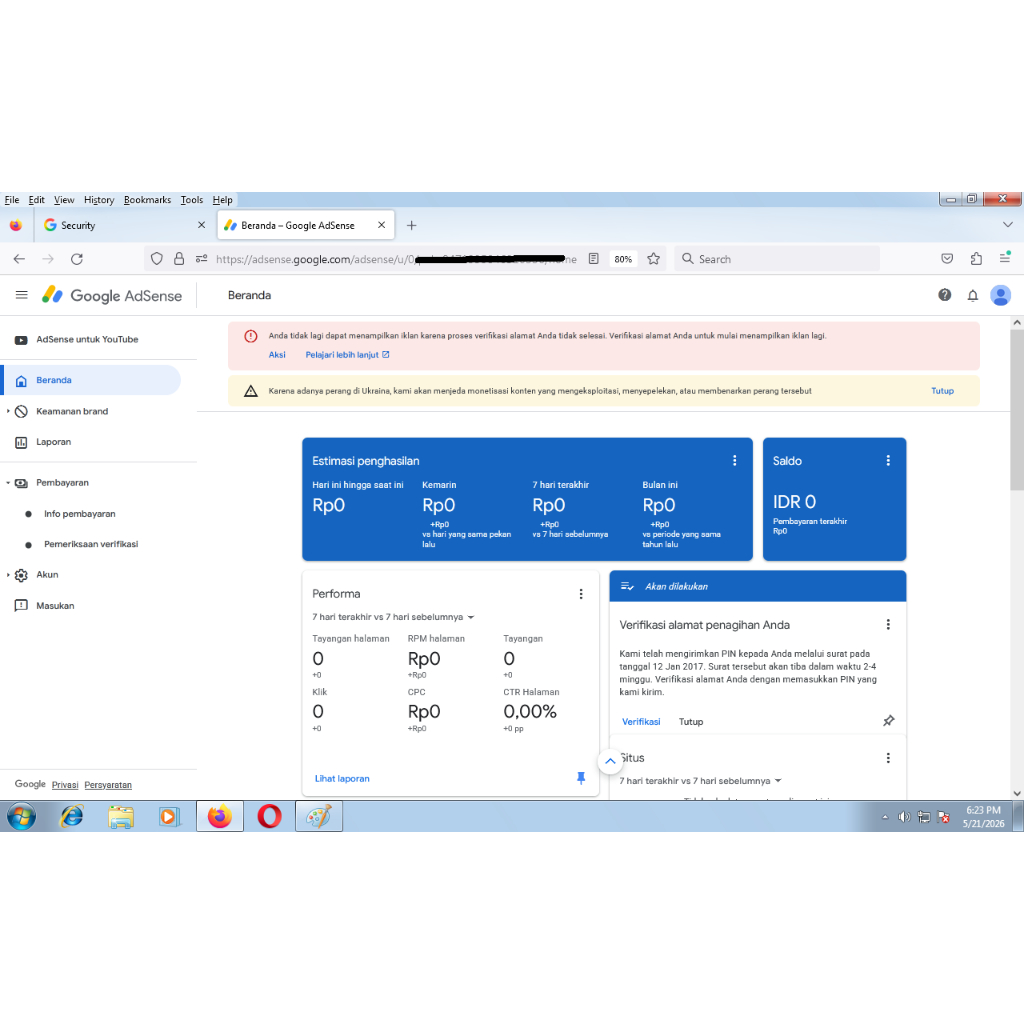List all tabs dropdown arrow

tap(1008, 225)
